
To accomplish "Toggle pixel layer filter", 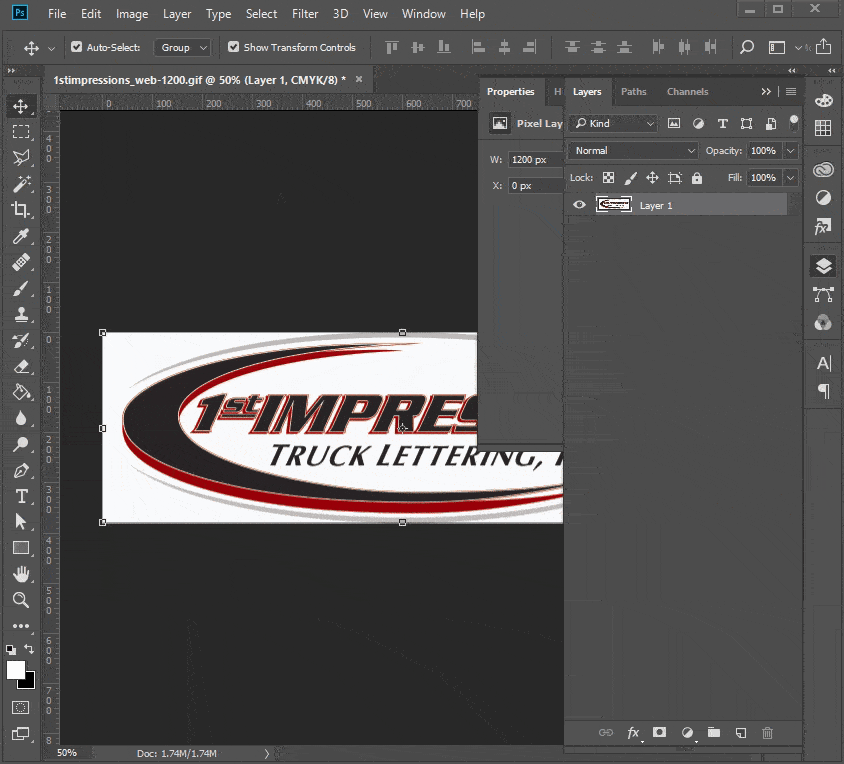I will tap(673, 123).
